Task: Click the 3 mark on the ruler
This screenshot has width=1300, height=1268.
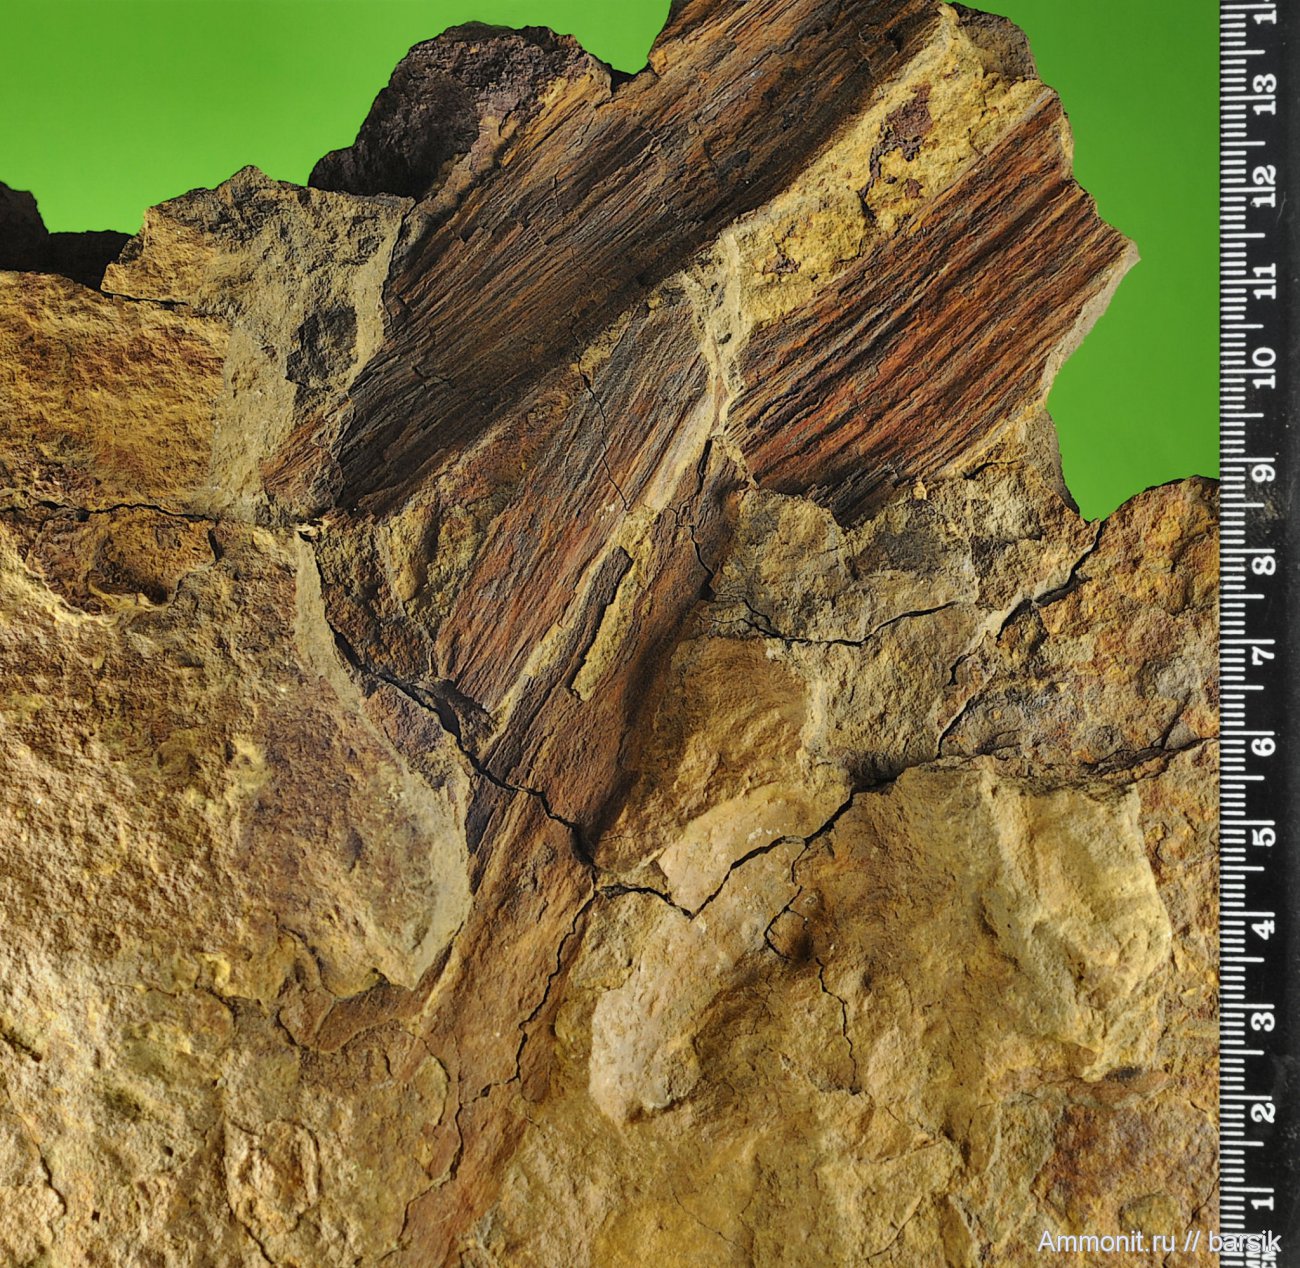Action: [x=1265, y=1019]
